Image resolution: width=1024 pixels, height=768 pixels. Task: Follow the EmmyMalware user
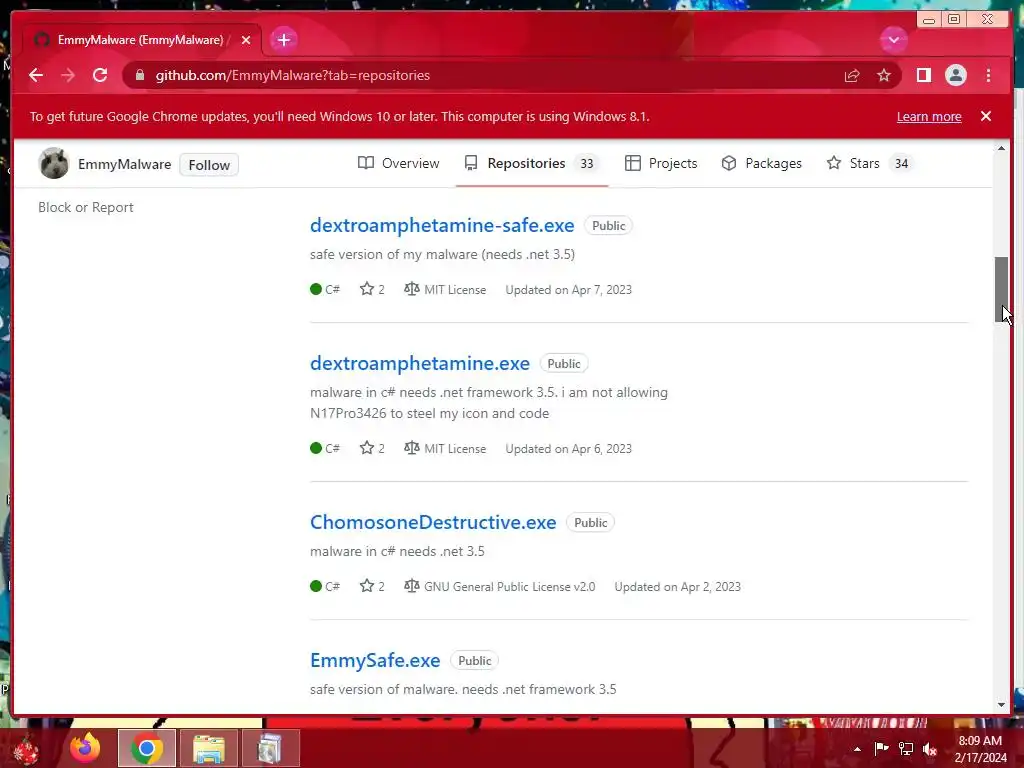click(209, 165)
